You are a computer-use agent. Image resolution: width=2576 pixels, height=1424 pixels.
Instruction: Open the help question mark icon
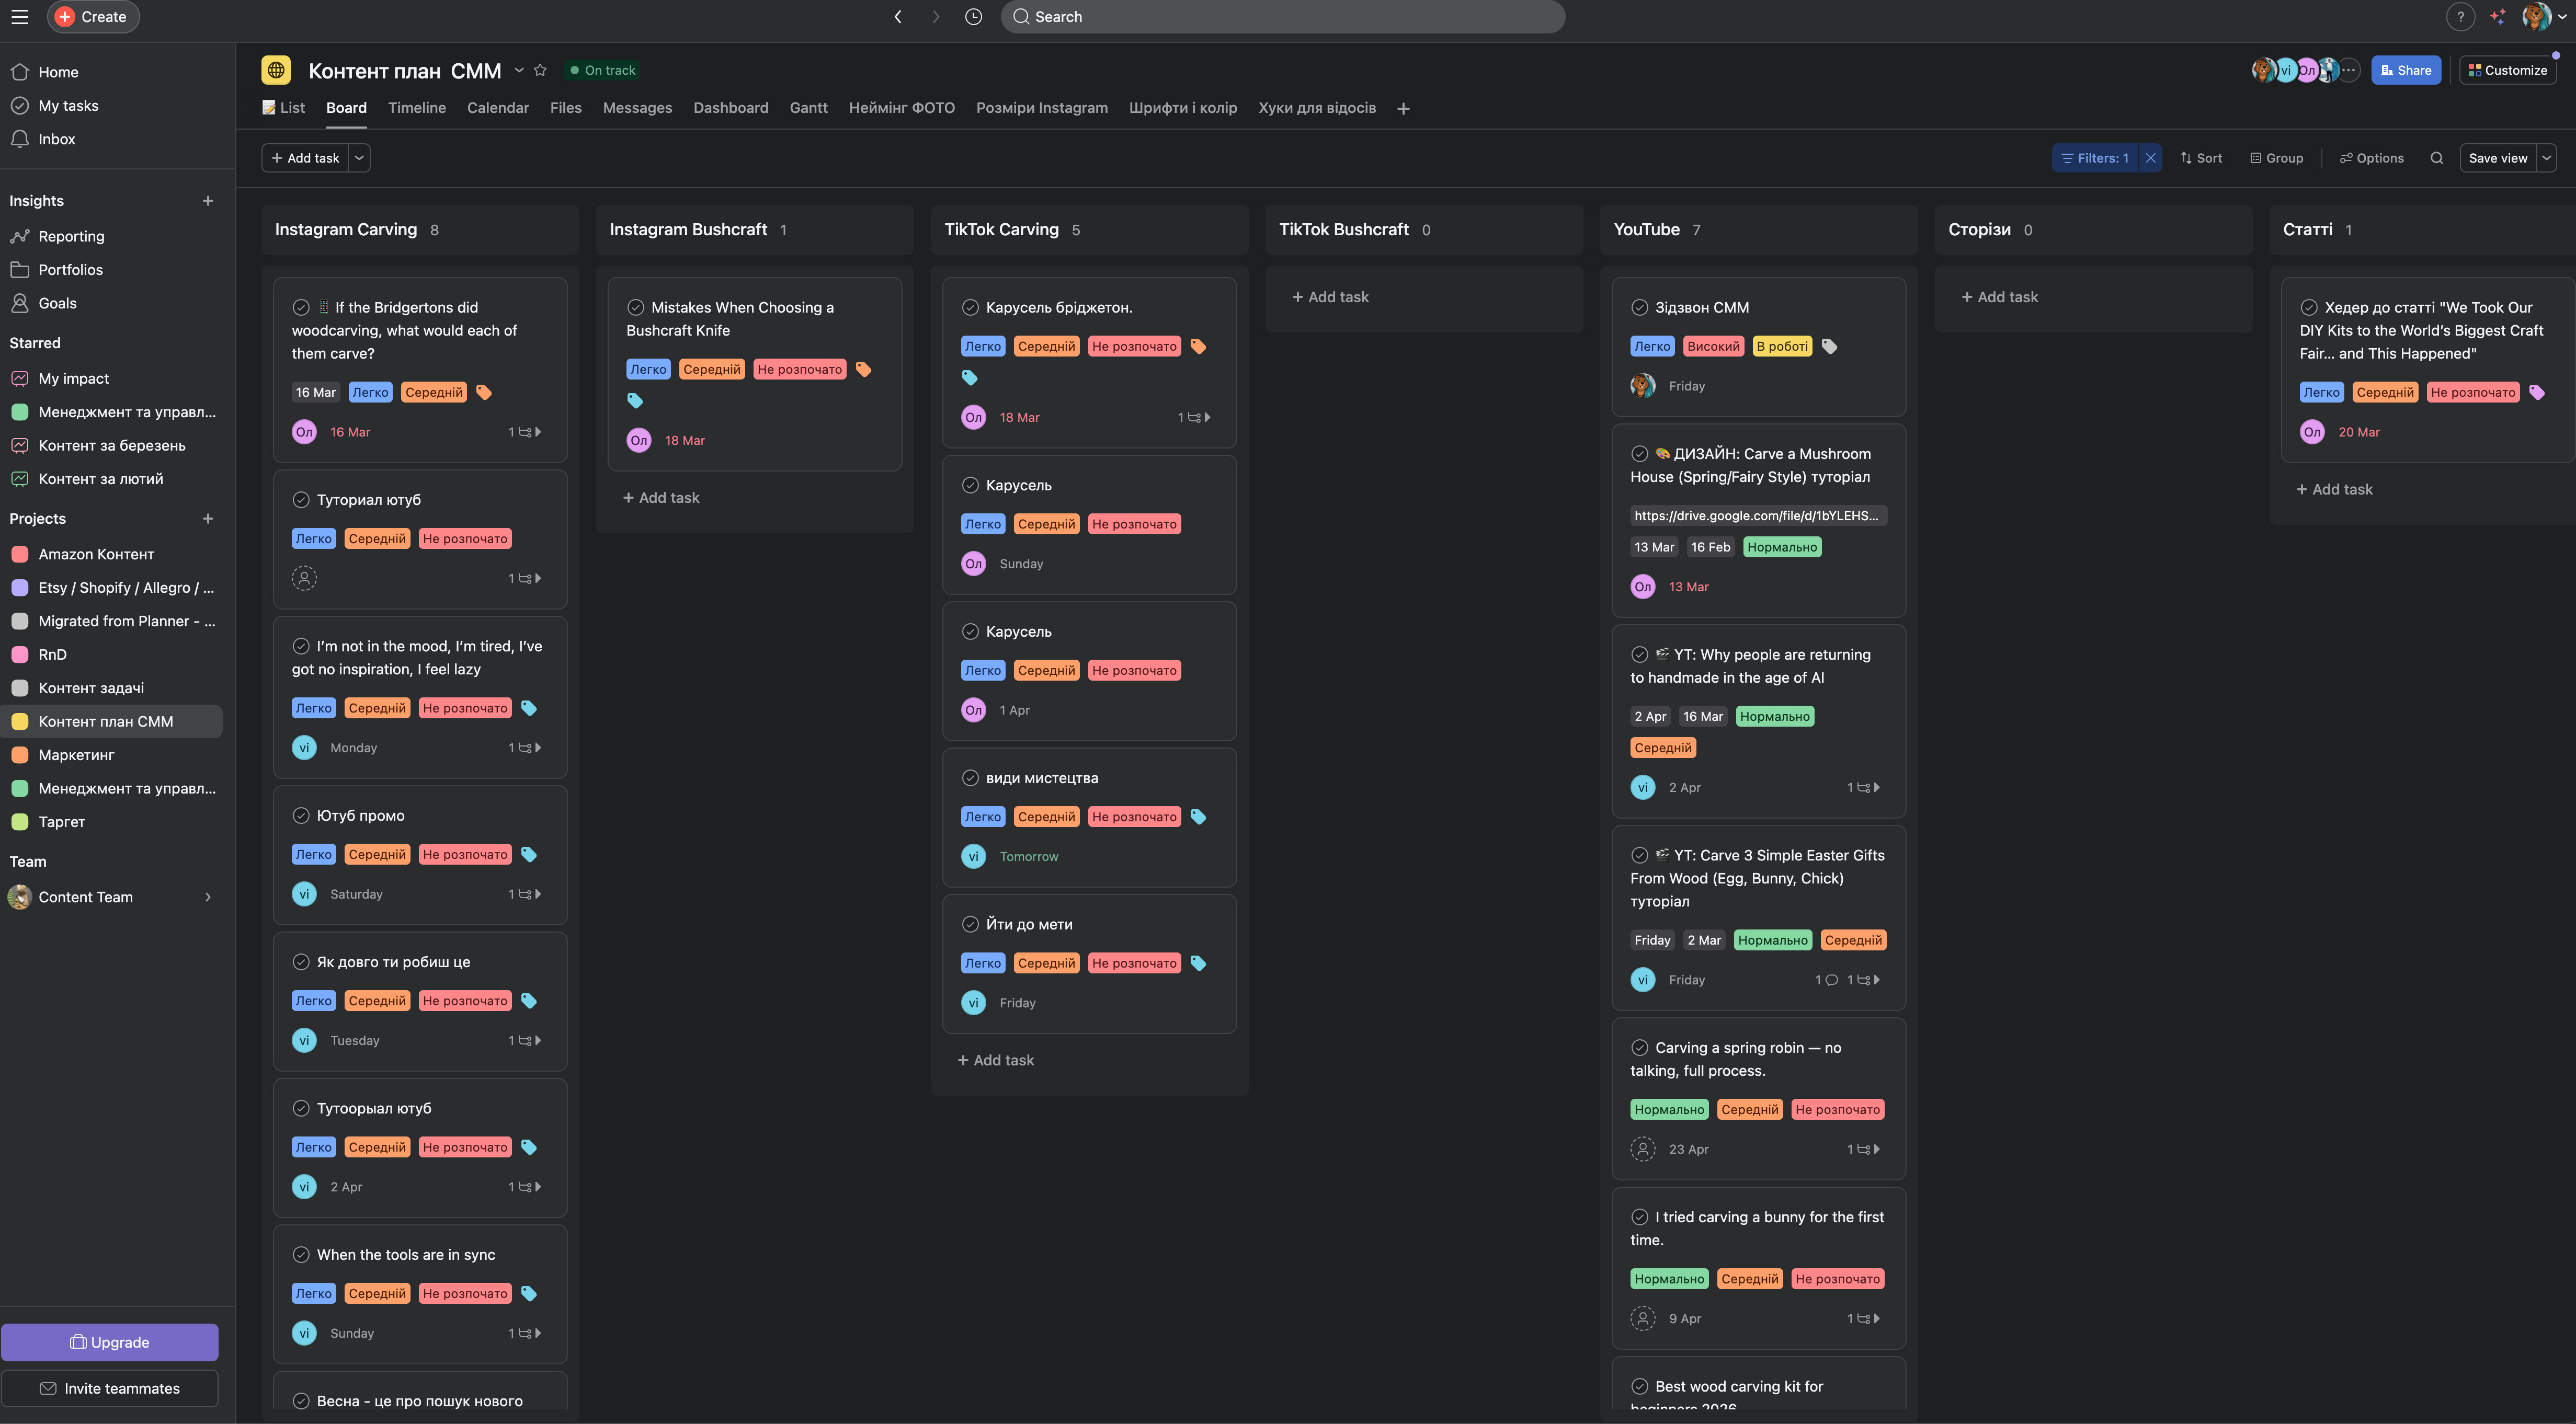pyautogui.click(x=2460, y=17)
